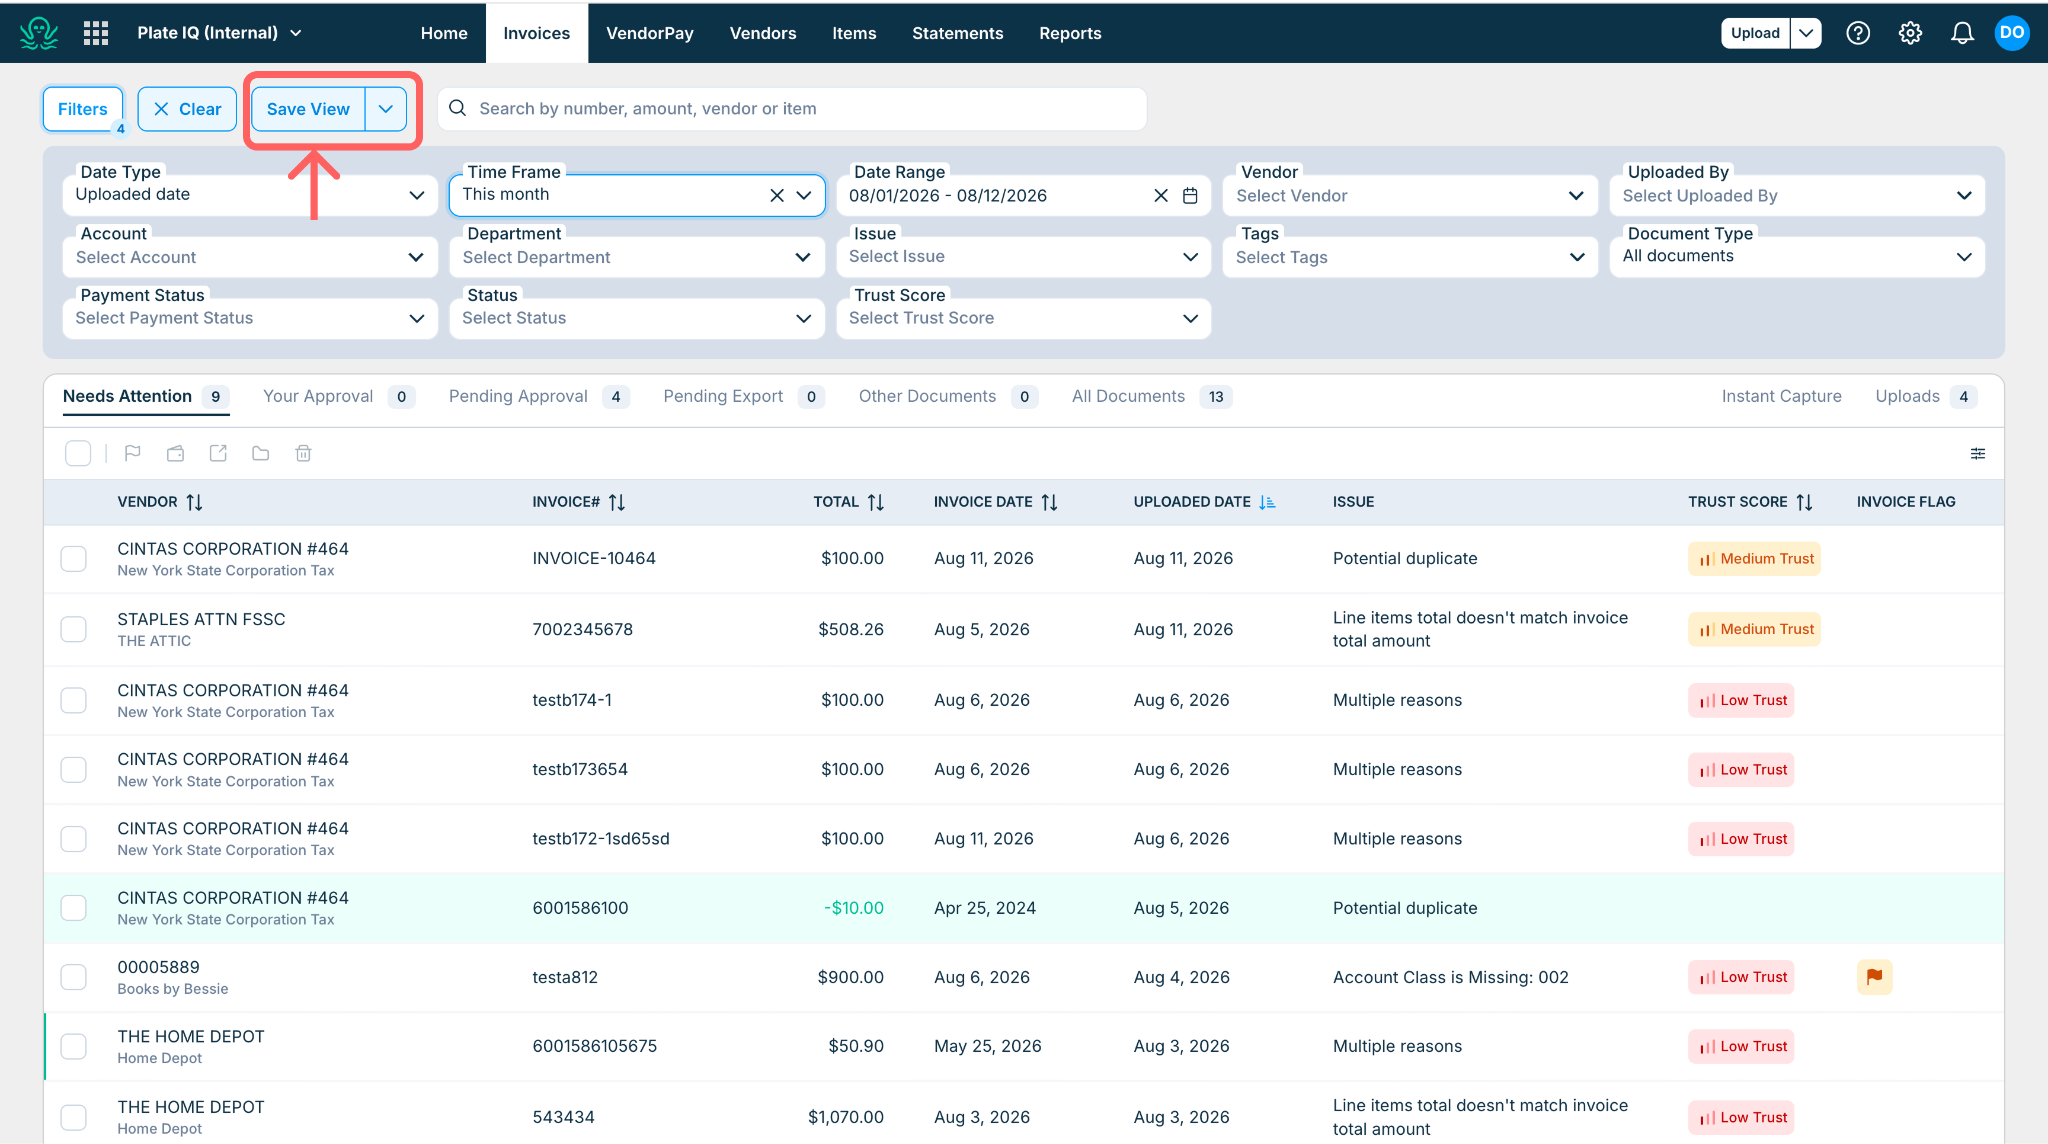The width and height of the screenshot is (2048, 1144).
Task: Click the trash delete icon in the toolbar
Action: click(x=303, y=454)
